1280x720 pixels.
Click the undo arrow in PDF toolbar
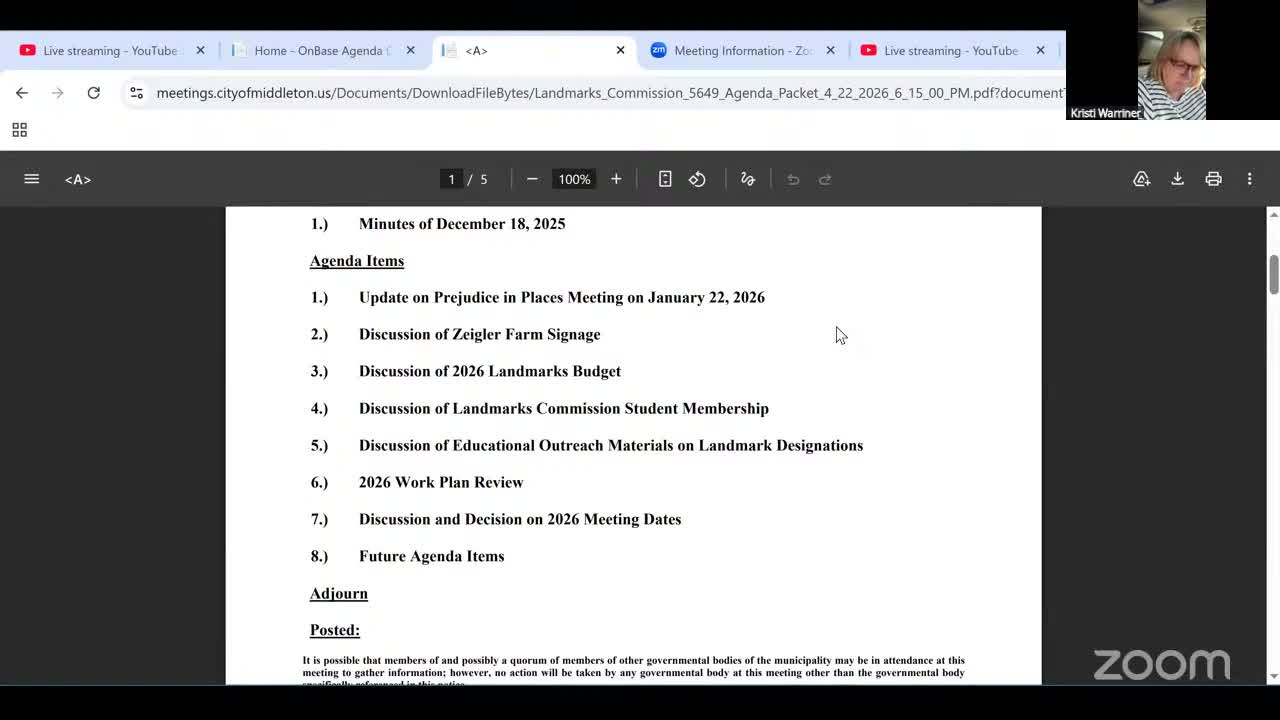click(793, 179)
